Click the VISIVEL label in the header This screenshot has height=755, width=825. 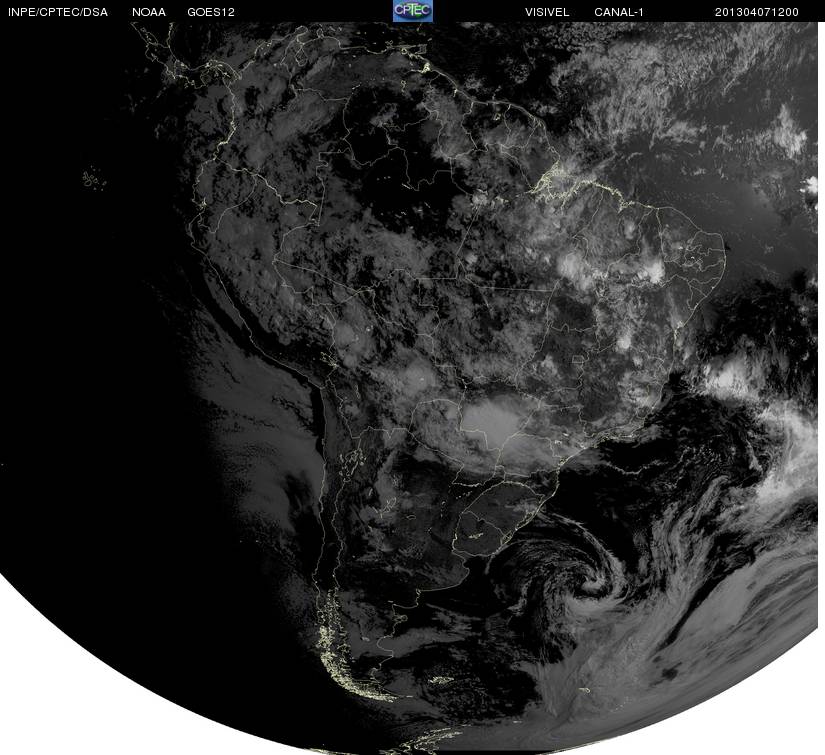pos(547,12)
